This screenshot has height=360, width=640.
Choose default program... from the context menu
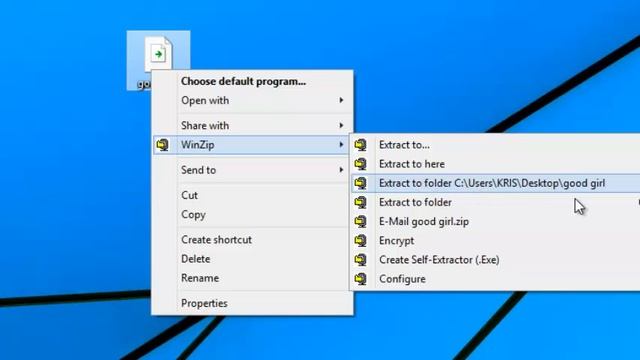click(252, 81)
